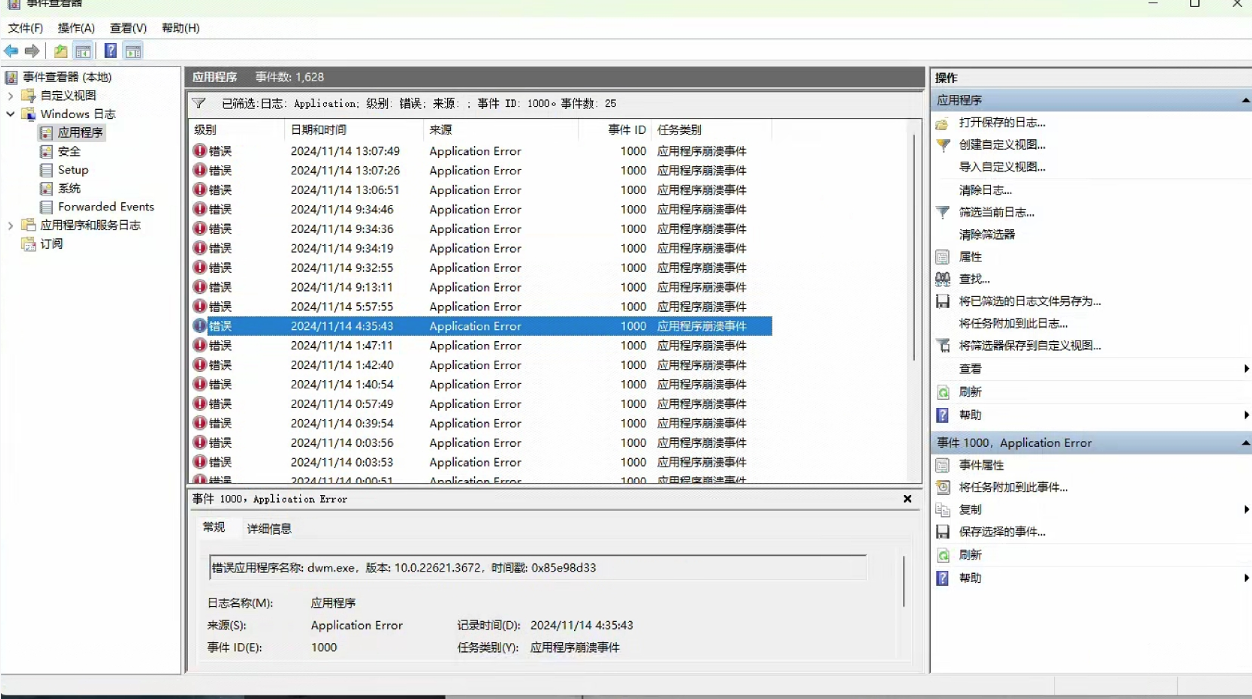
Task: Select the 订阅 tree item
Action: pos(51,244)
